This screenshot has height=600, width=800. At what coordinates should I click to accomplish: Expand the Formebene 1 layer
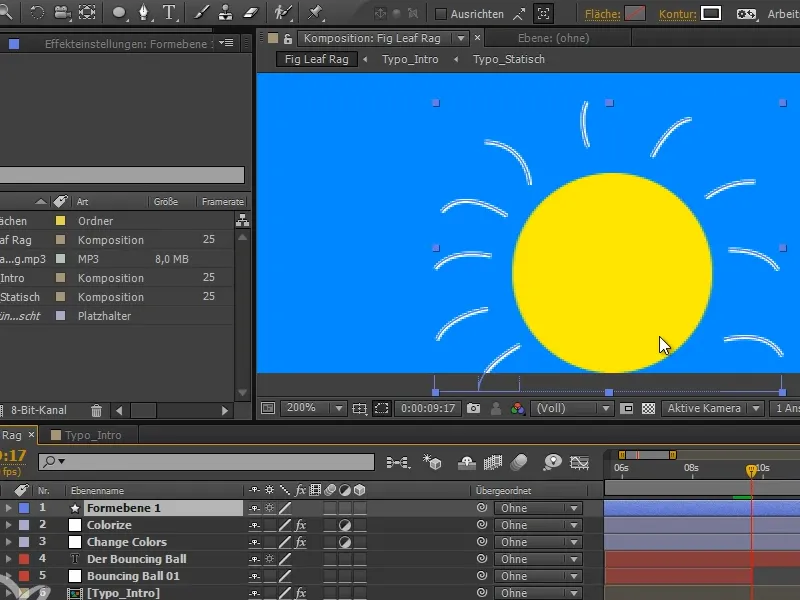[x=8, y=508]
